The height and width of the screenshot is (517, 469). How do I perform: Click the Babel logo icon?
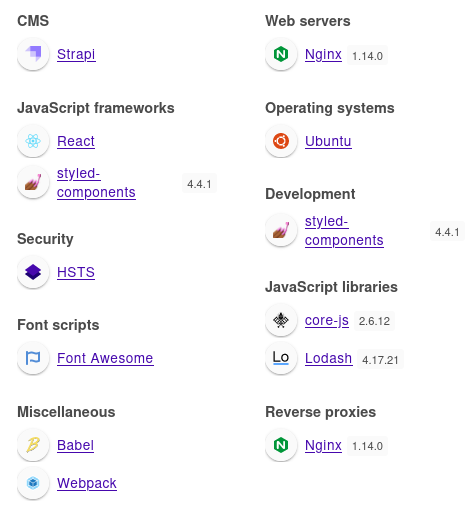33,445
